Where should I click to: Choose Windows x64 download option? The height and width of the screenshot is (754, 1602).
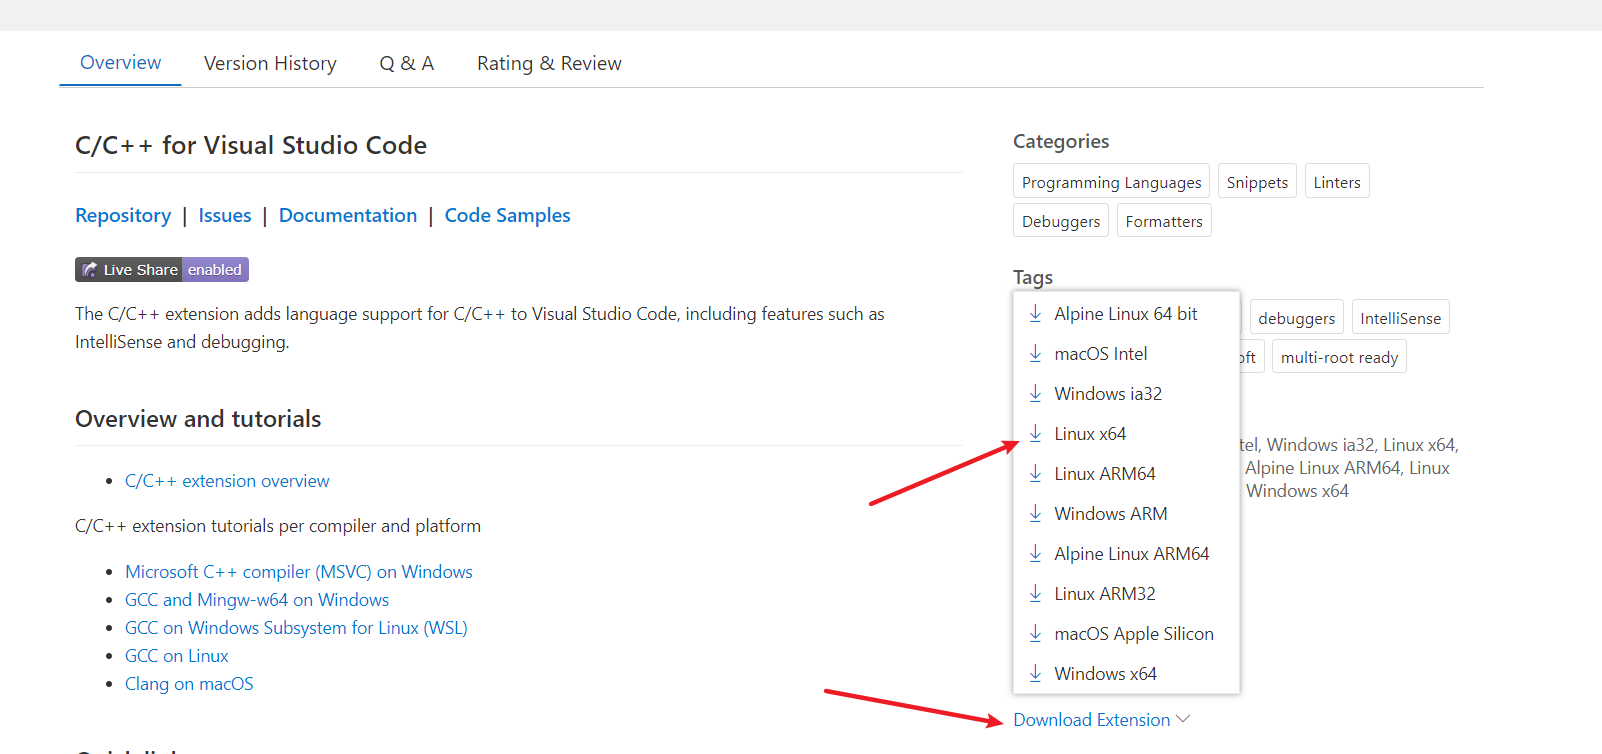[1126, 674]
